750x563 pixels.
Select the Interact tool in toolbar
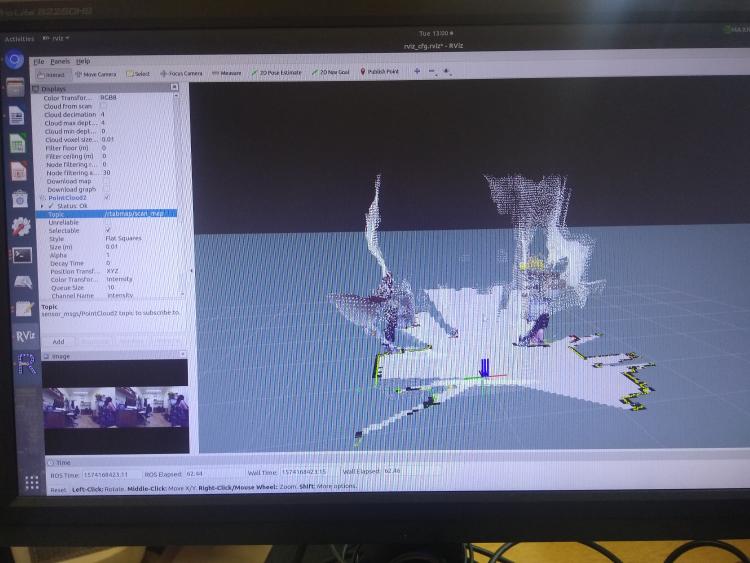click(x=52, y=73)
